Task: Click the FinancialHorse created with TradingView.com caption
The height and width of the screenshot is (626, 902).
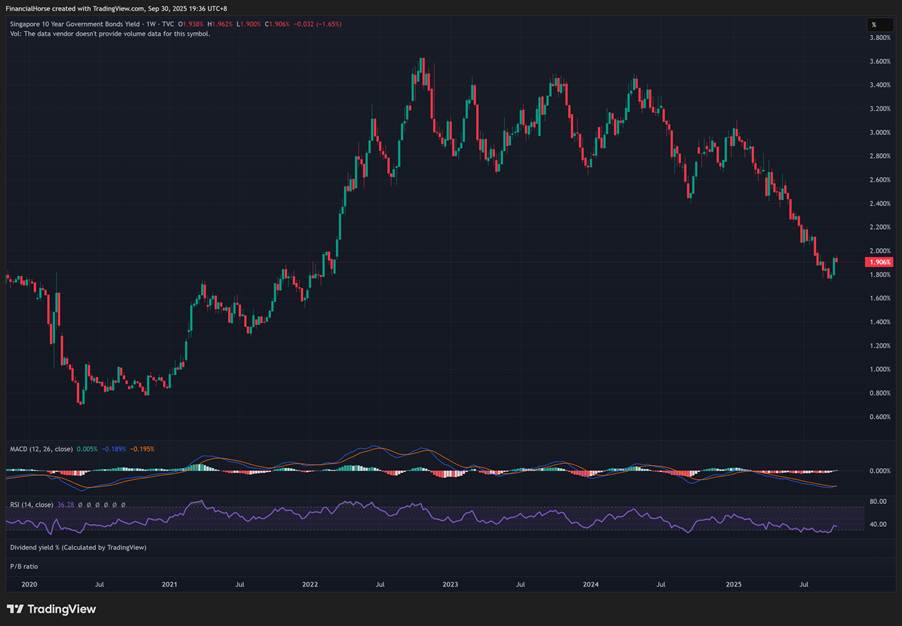Action: pyautogui.click(x=115, y=8)
